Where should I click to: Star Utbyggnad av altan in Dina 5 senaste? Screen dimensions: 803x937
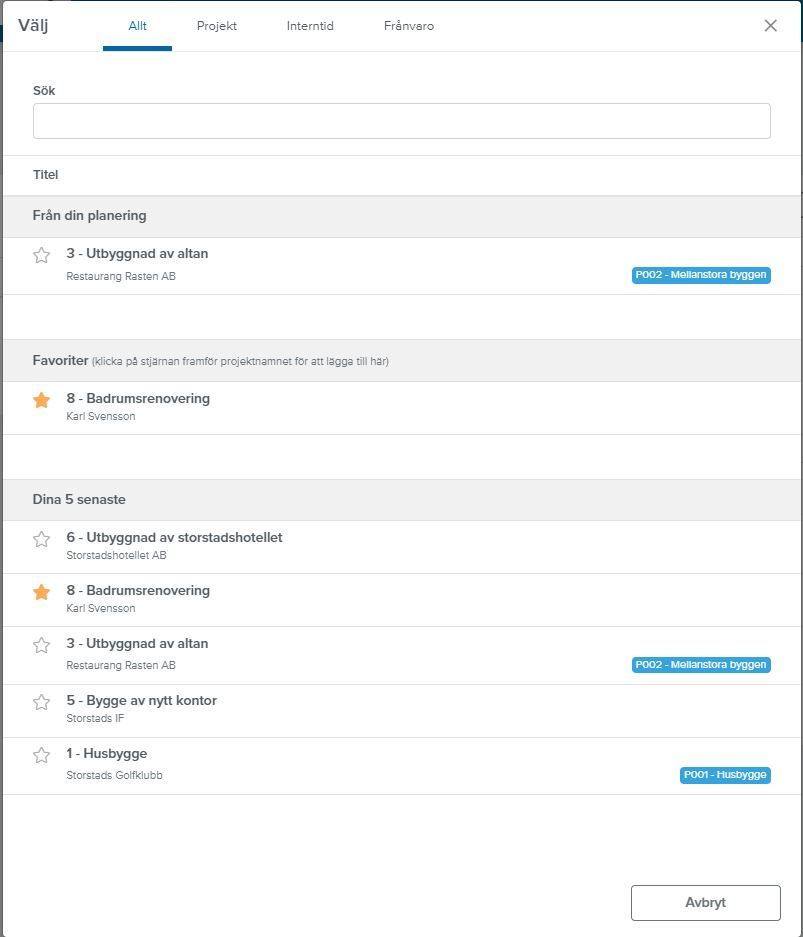pos(41,645)
